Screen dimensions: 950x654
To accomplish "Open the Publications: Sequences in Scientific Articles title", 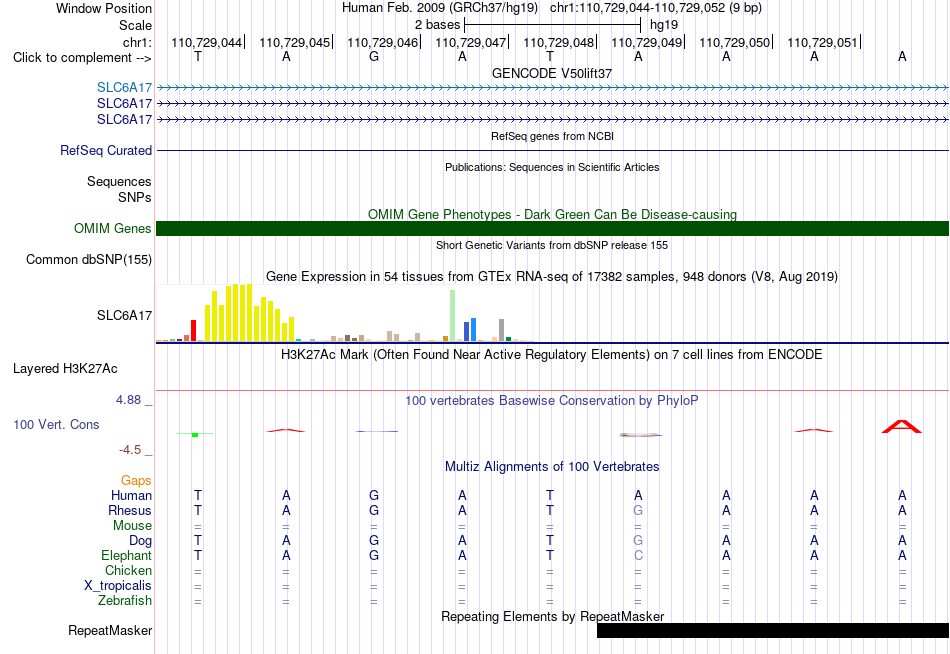I will coord(552,167).
